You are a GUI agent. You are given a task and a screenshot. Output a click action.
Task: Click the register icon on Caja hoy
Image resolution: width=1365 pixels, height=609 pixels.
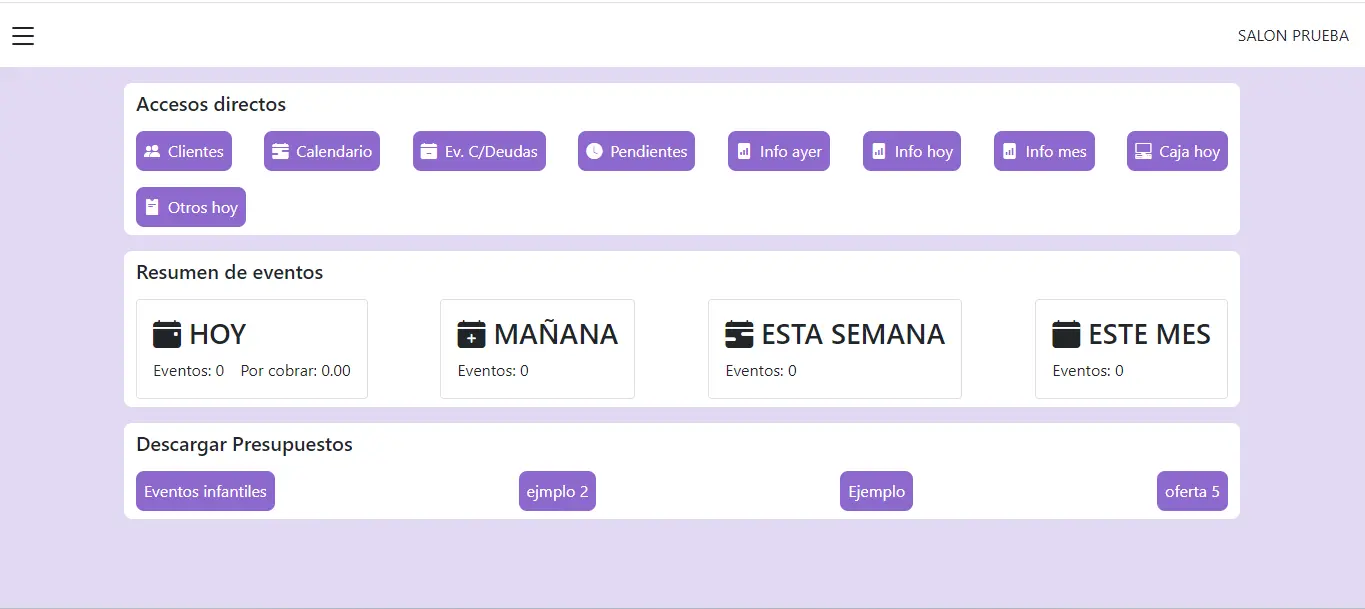coord(1143,151)
